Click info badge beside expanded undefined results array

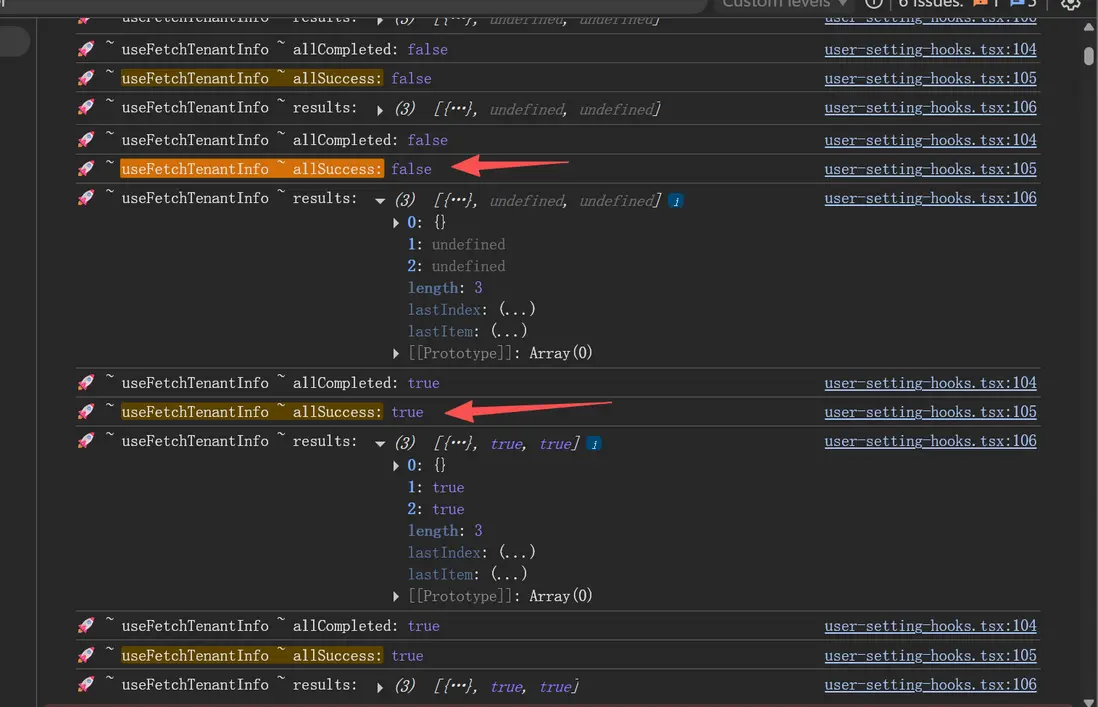[676, 201]
